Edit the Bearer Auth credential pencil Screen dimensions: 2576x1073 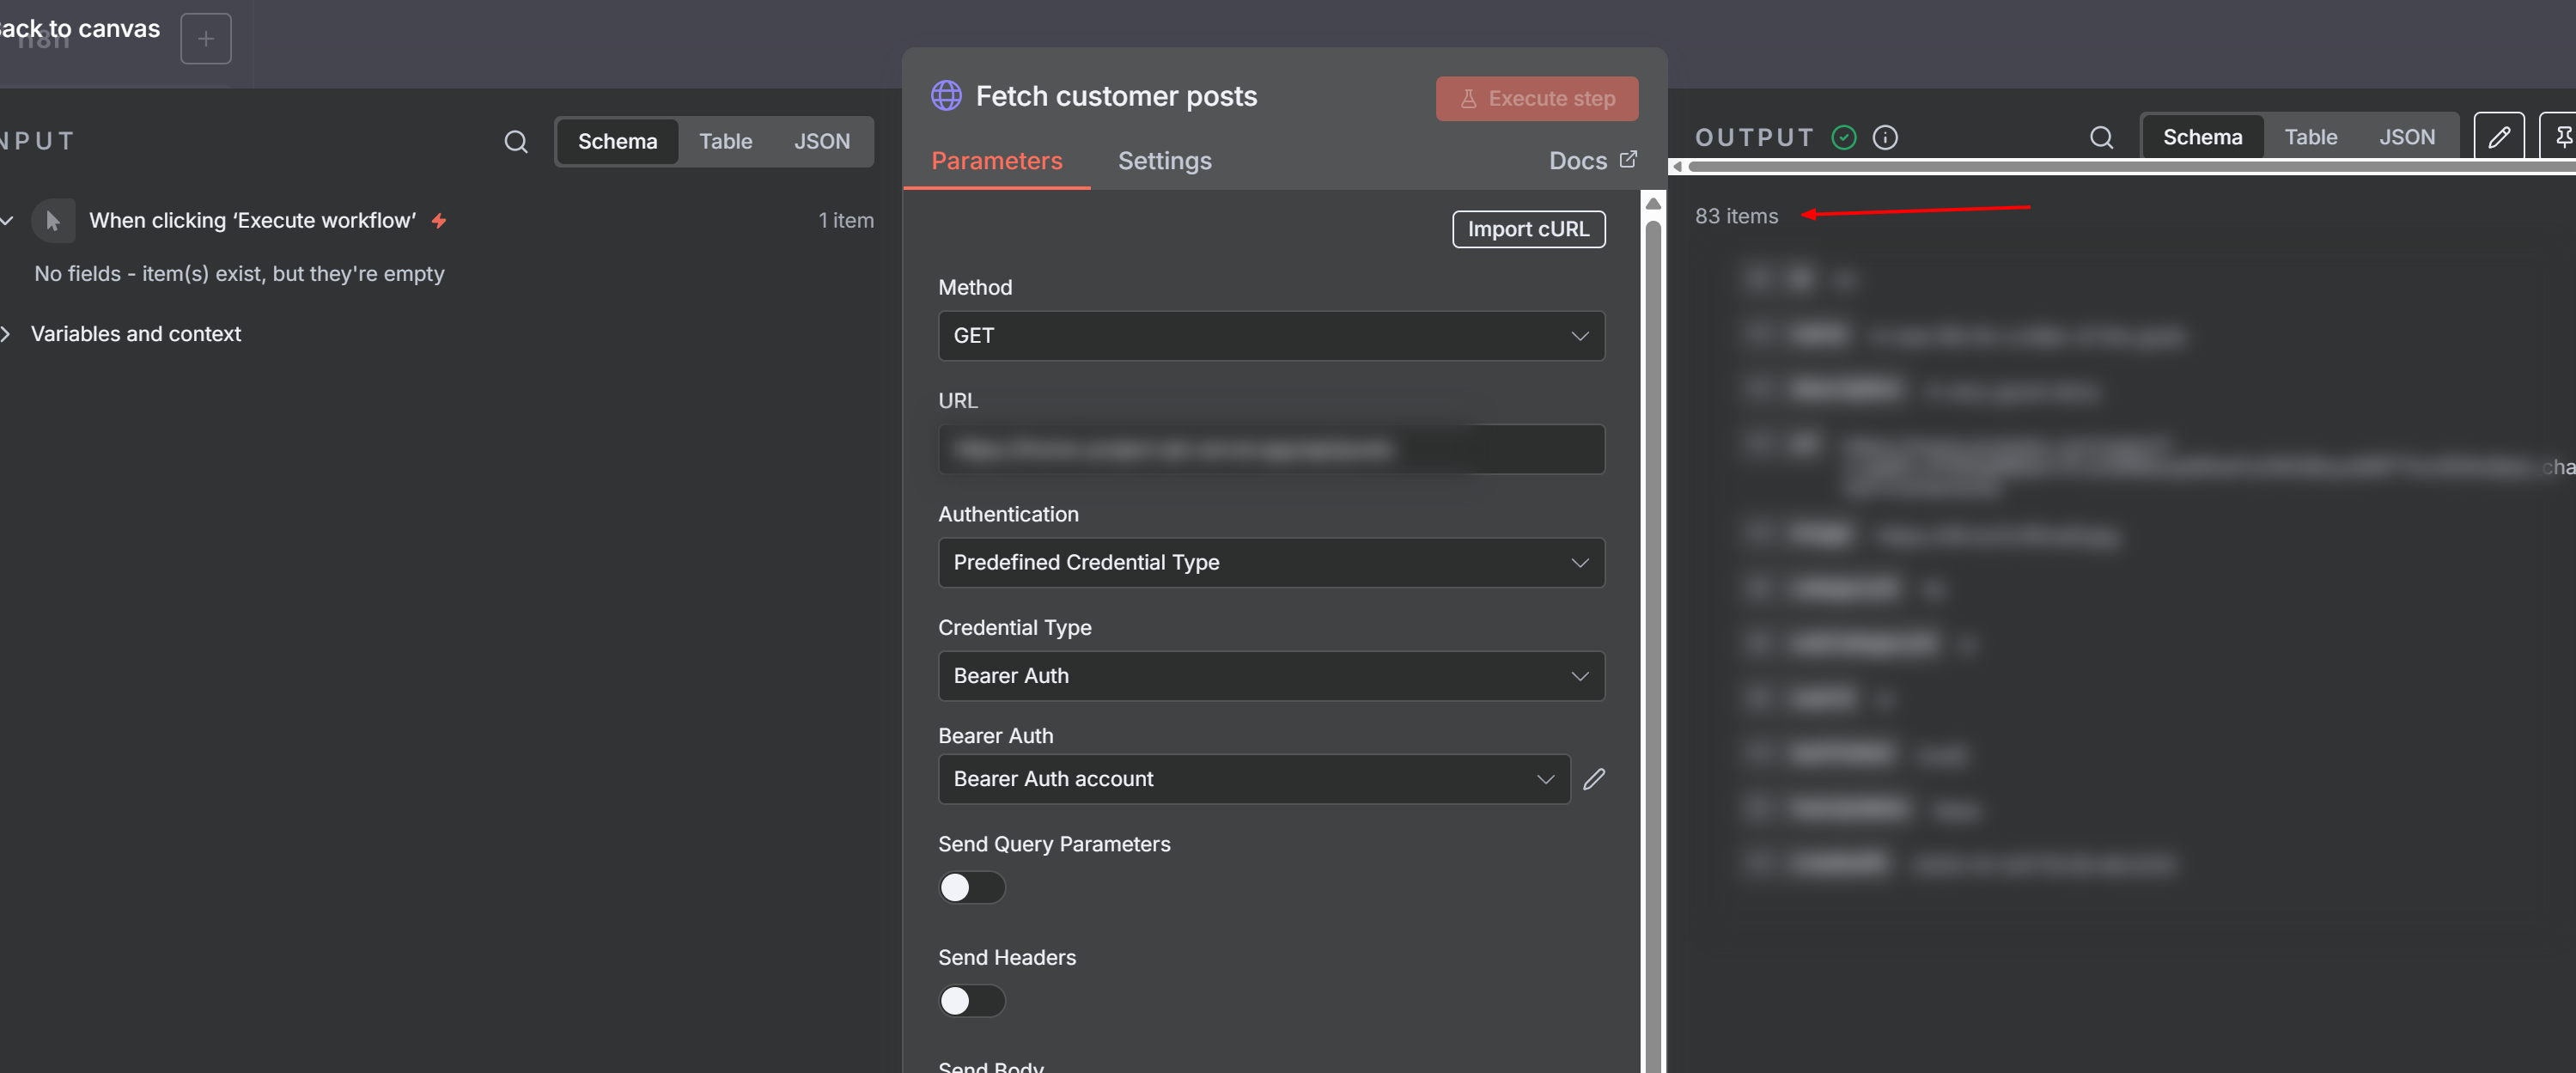point(1594,779)
